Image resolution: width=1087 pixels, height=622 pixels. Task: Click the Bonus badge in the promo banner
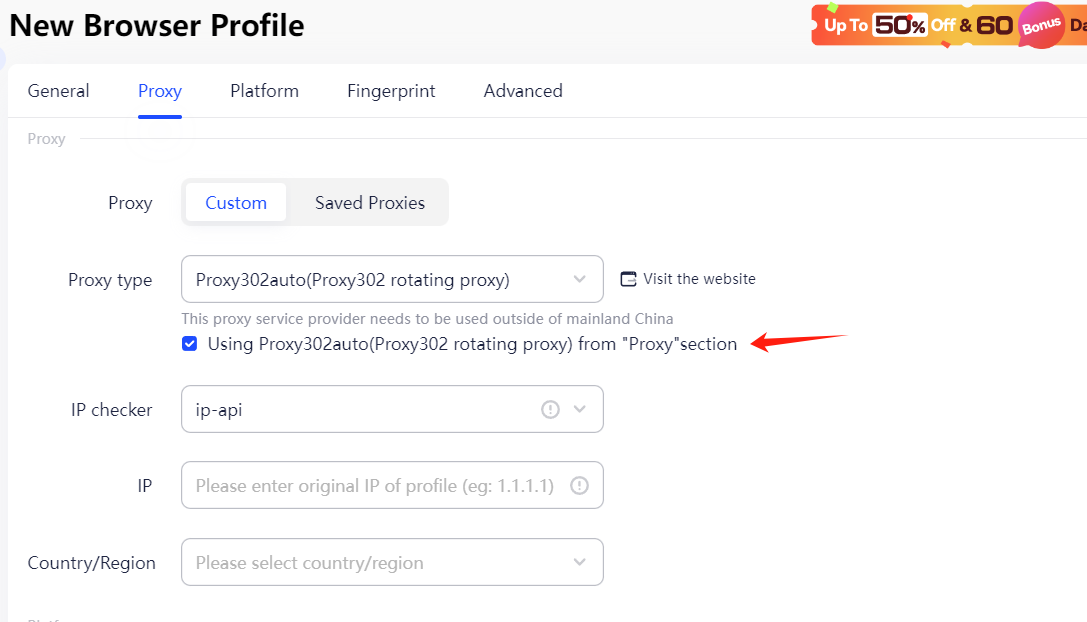click(1042, 25)
